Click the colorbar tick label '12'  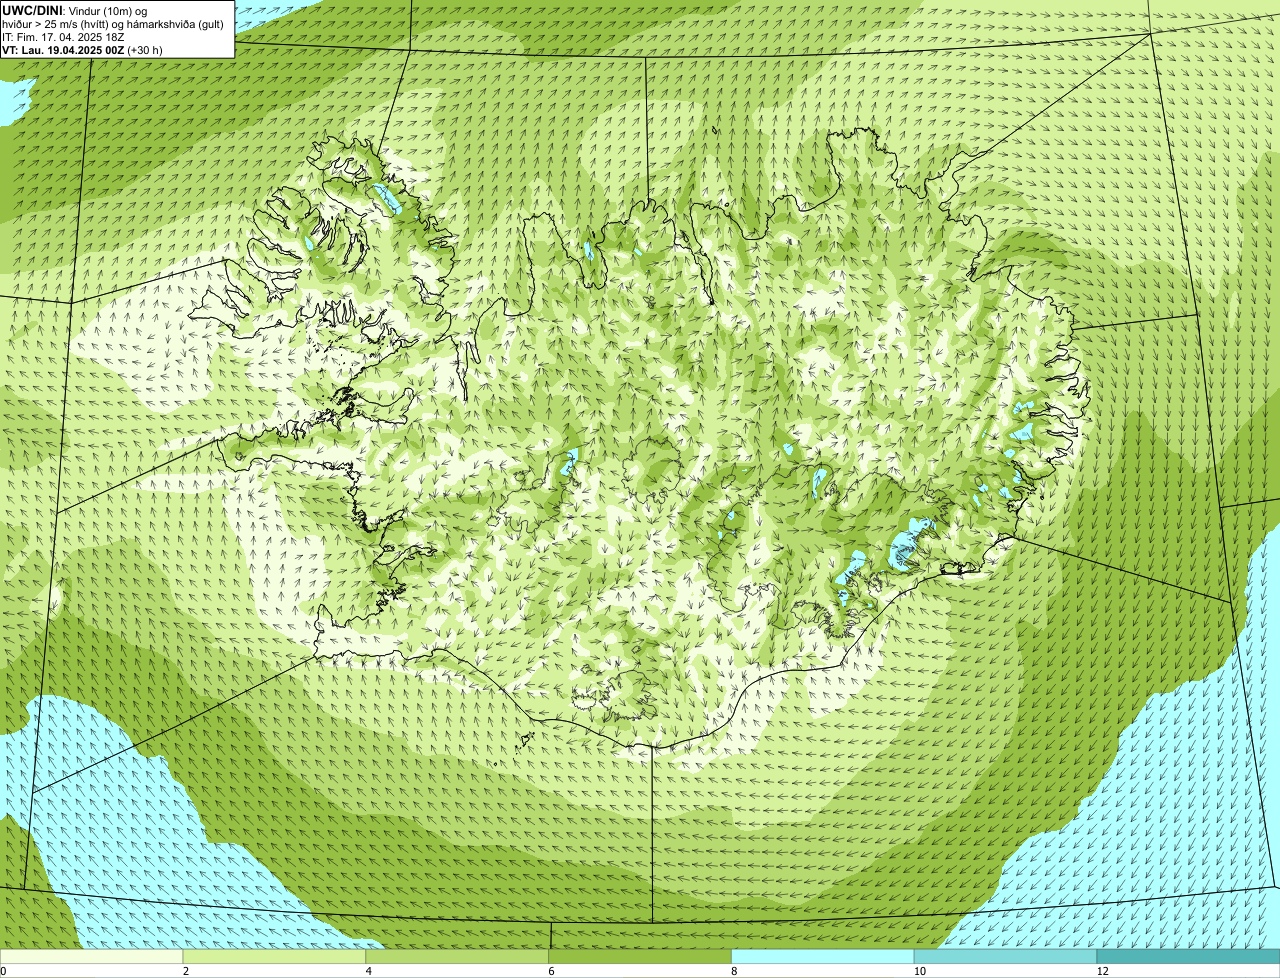[1102, 971]
